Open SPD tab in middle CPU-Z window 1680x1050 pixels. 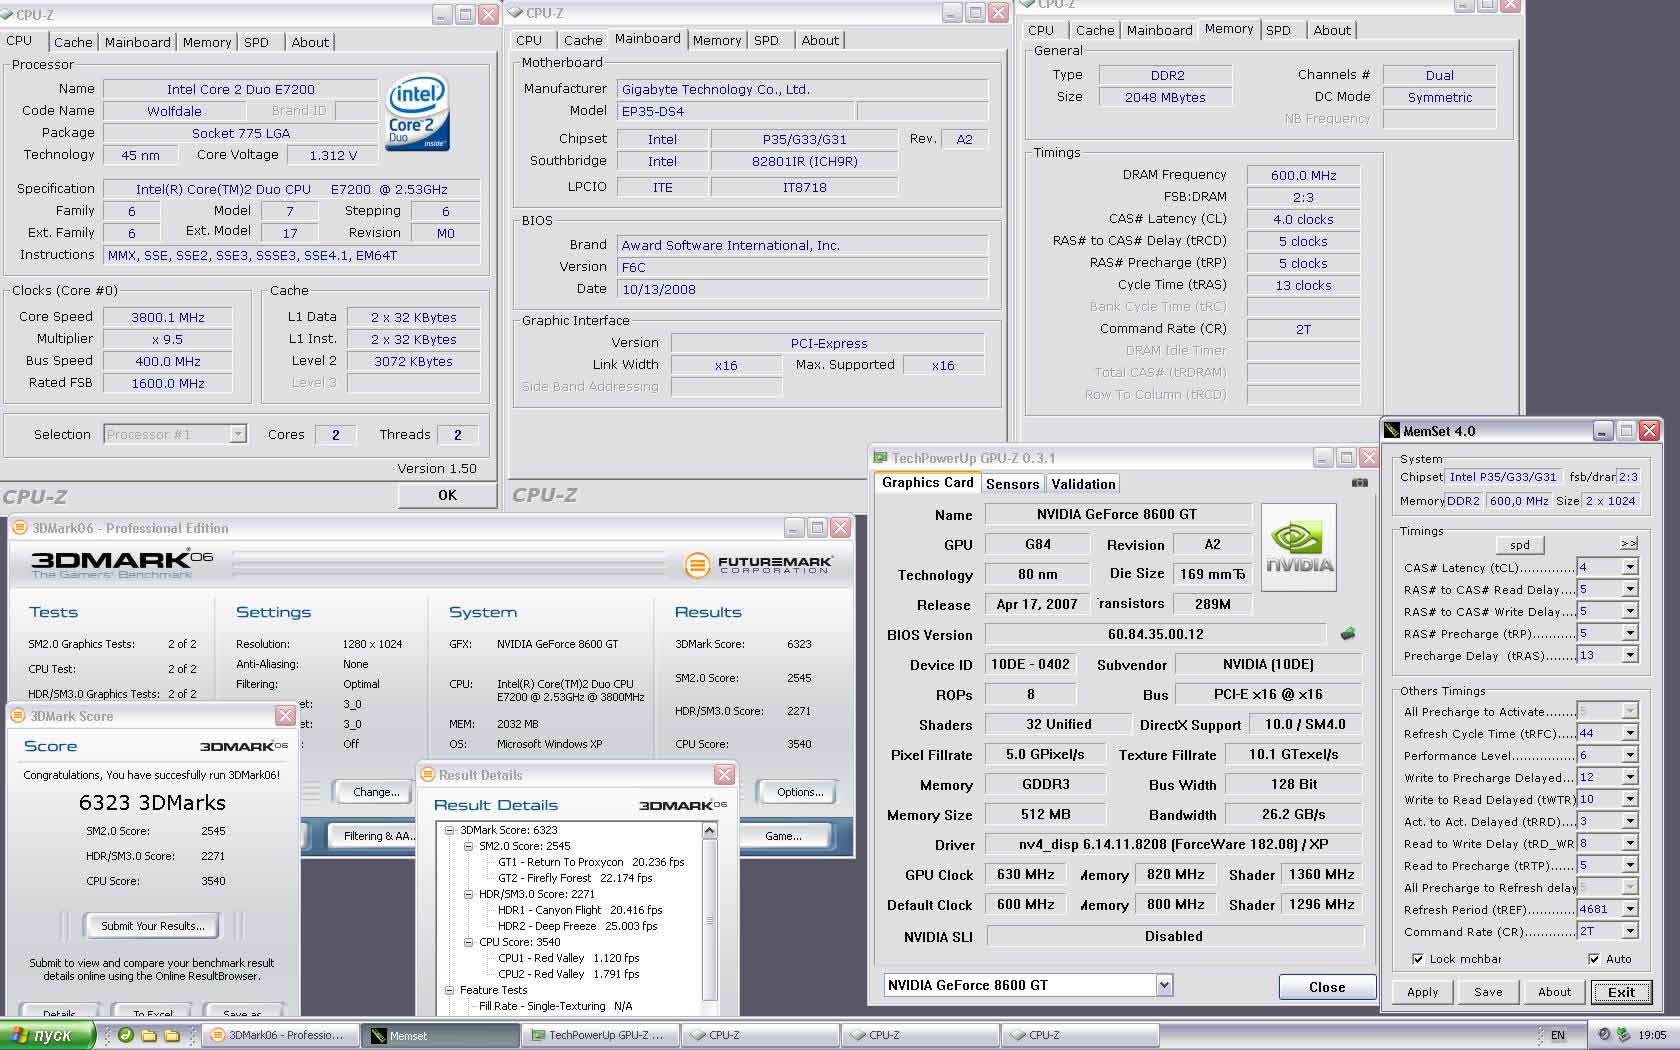766,40
